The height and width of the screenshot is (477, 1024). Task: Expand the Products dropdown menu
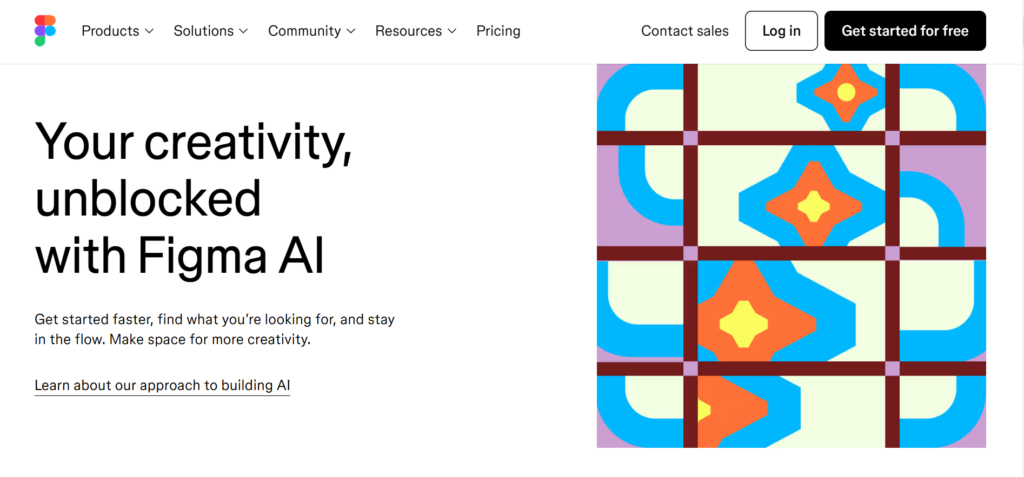(x=118, y=31)
